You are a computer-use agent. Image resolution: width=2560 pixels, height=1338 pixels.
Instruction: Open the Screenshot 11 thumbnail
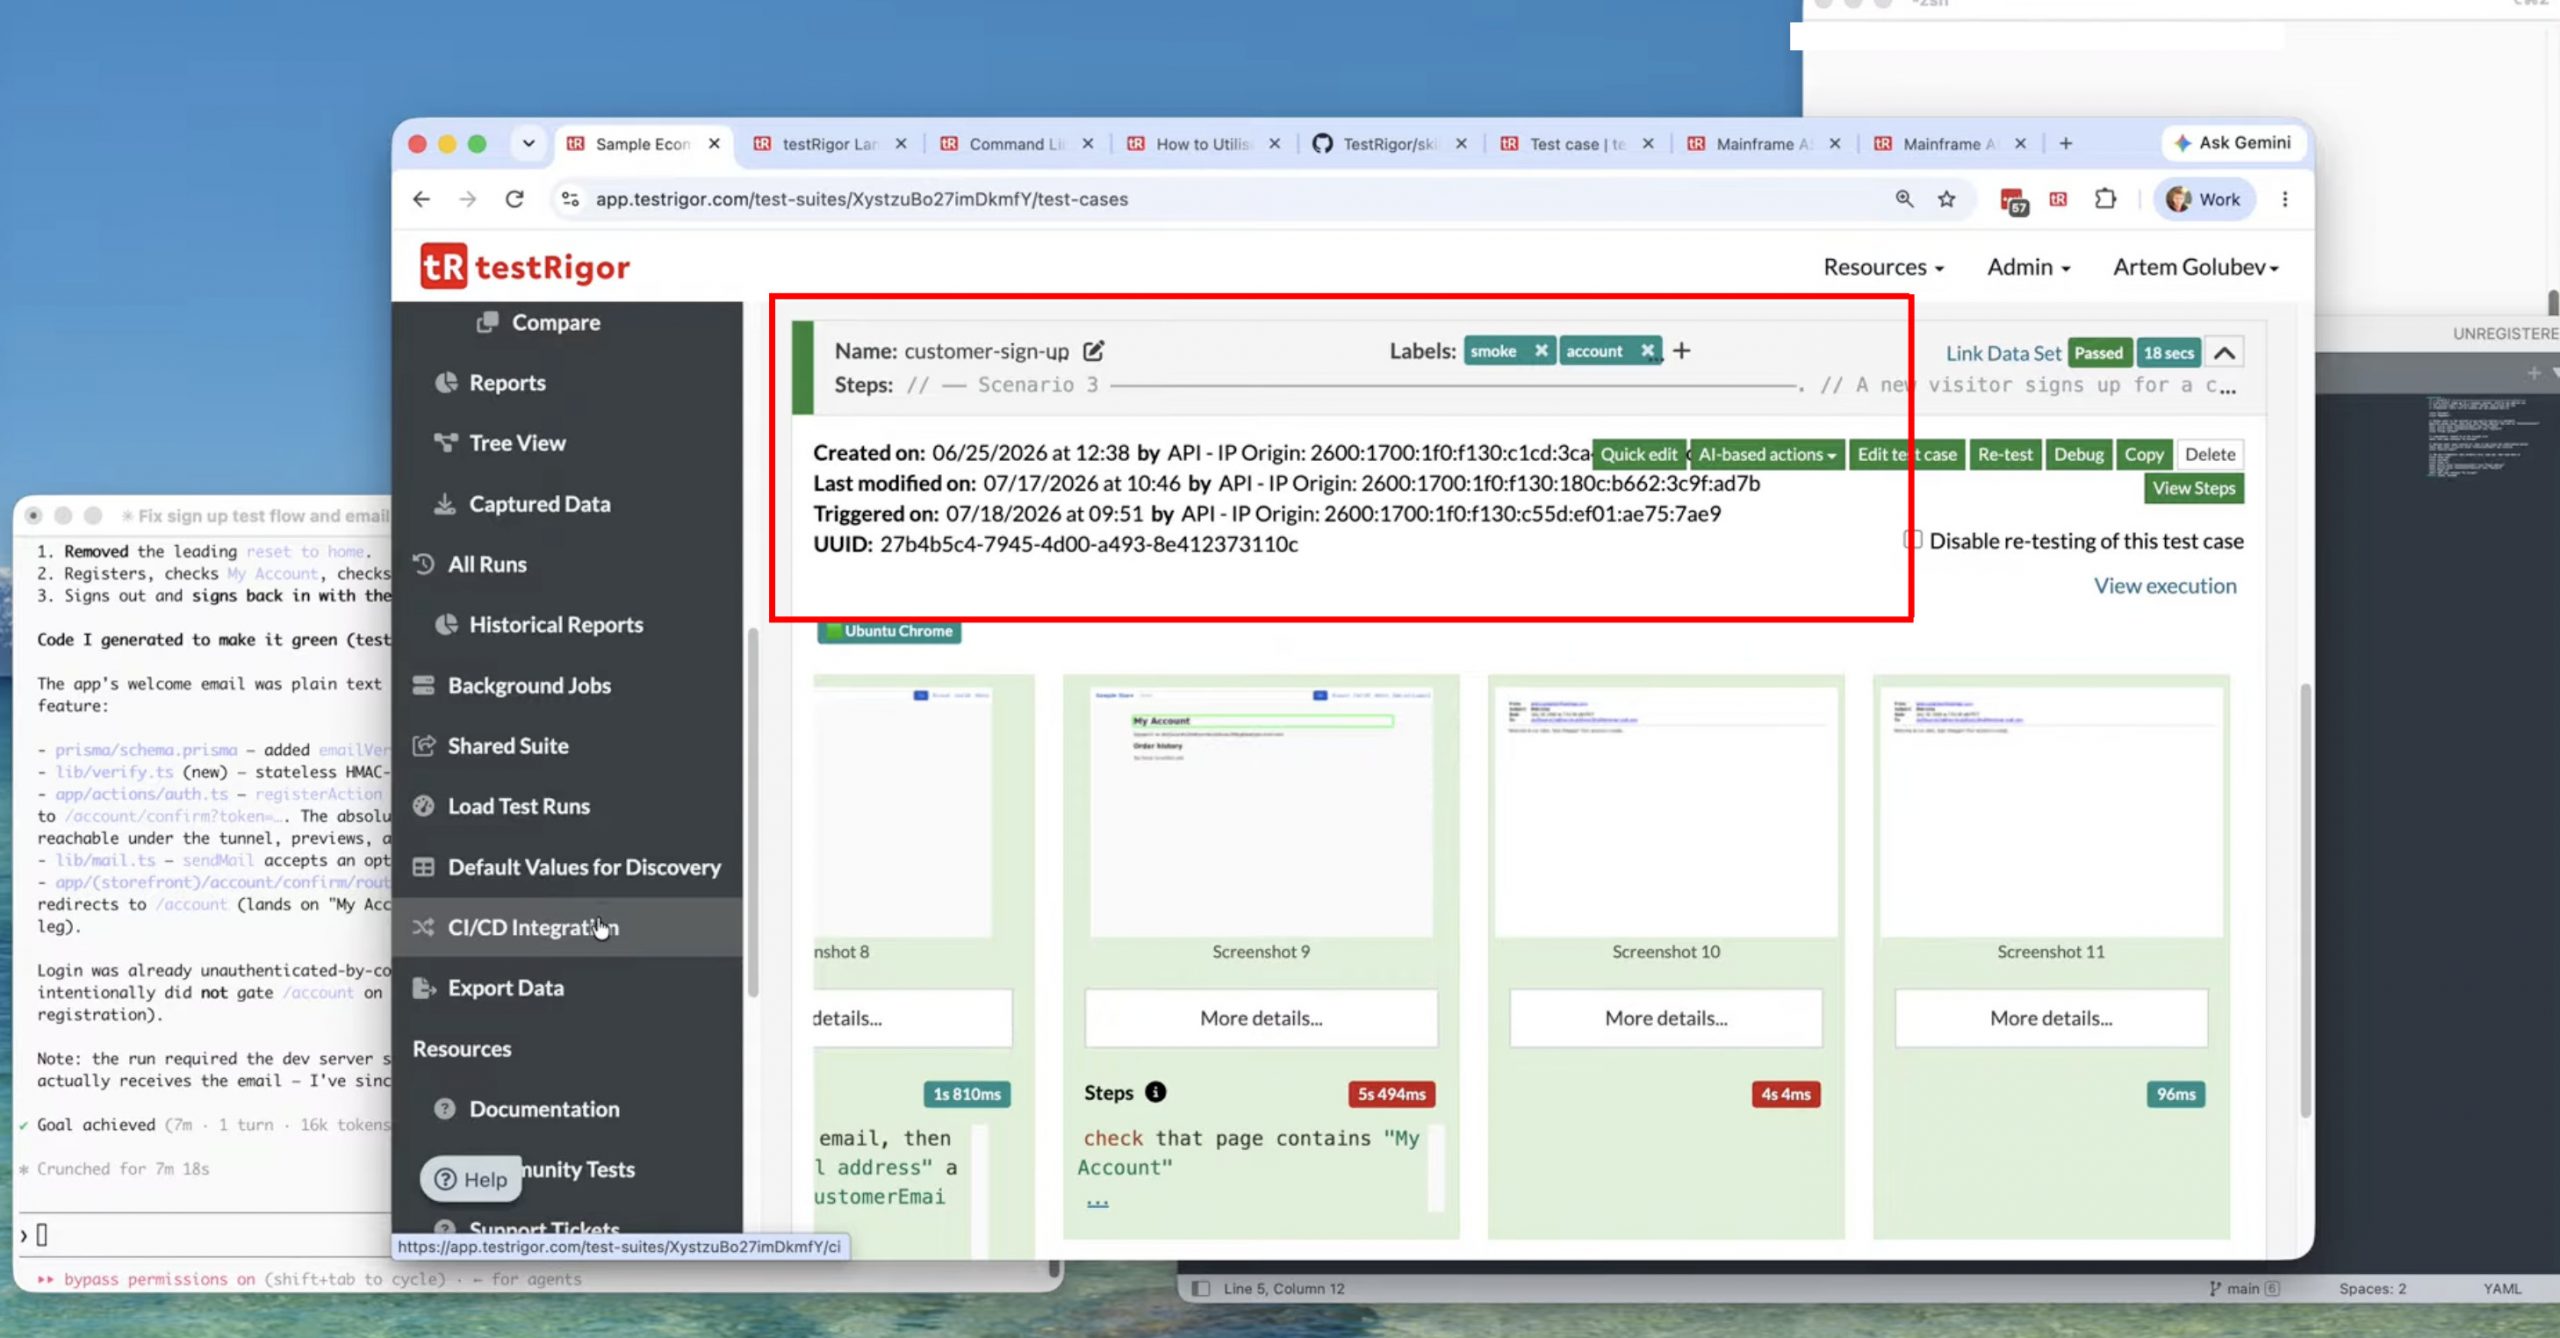pos(2051,811)
